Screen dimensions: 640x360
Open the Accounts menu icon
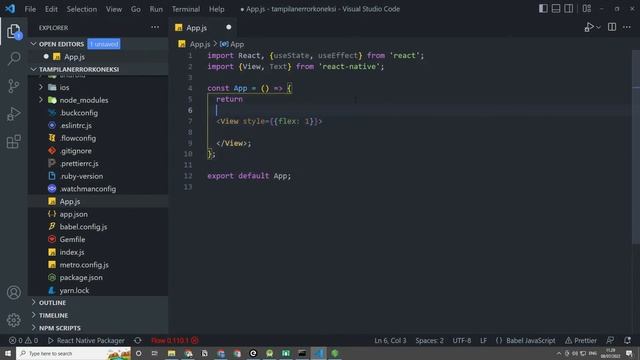[x=13, y=292]
